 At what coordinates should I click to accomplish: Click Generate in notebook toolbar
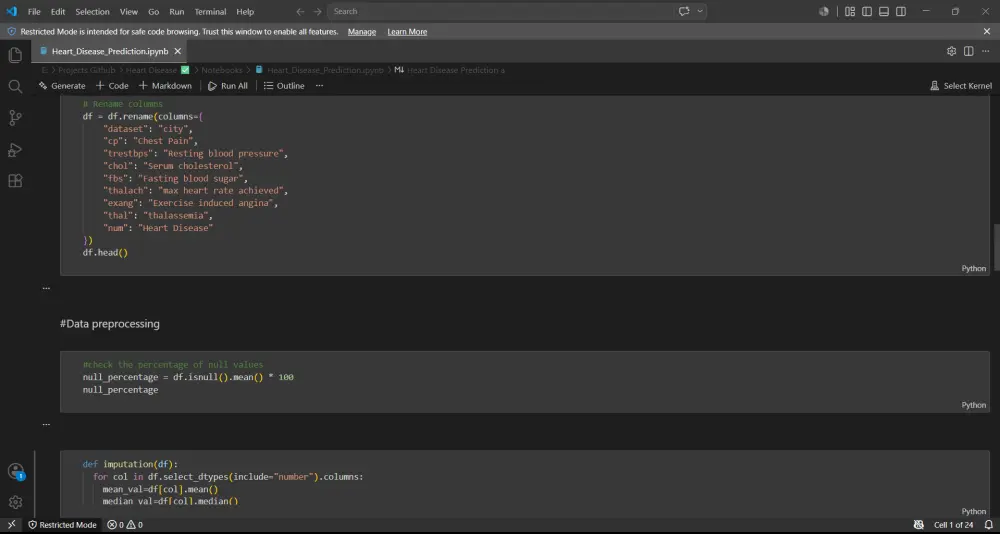[x=62, y=85]
